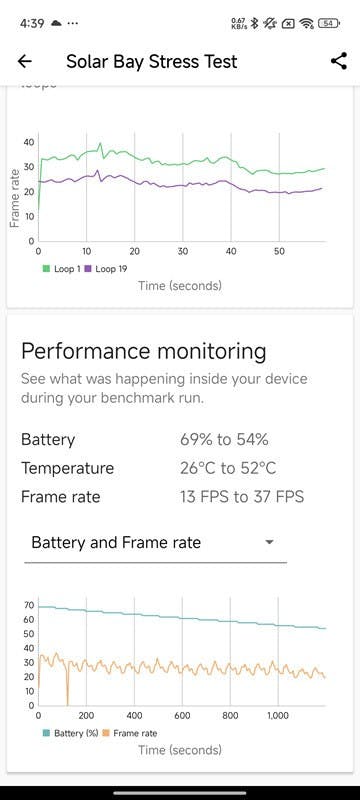Expand the Battery and Frame rate dropdown
The width and height of the screenshot is (360, 800).
point(155,543)
